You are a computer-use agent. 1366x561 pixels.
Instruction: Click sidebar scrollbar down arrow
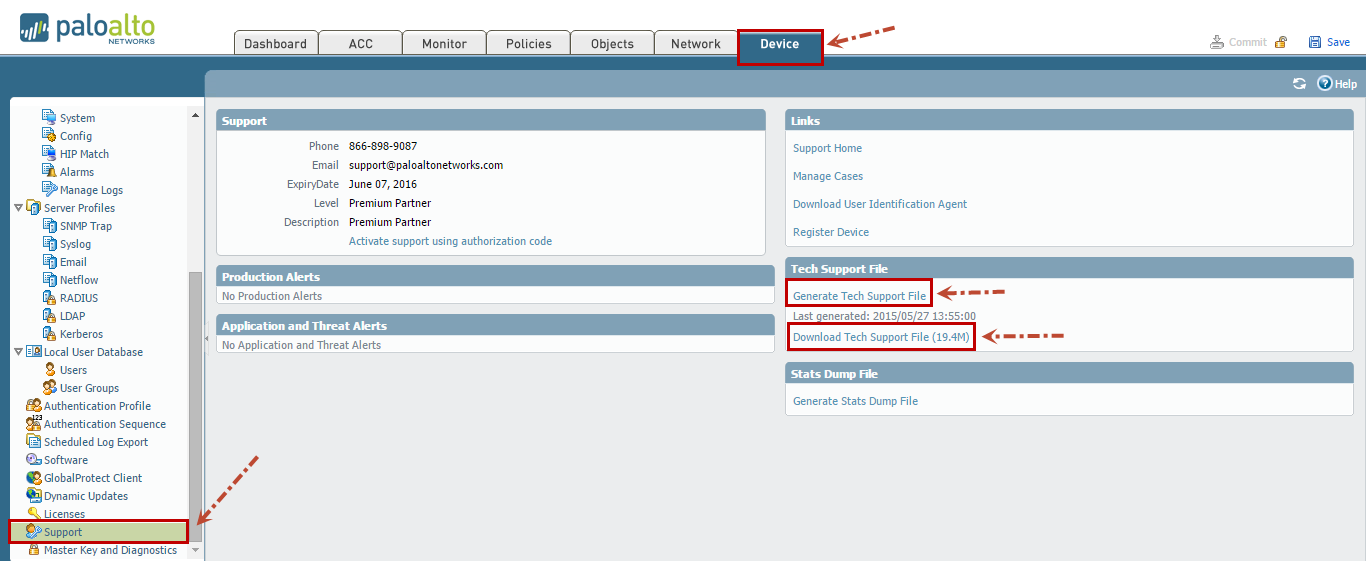[195, 550]
